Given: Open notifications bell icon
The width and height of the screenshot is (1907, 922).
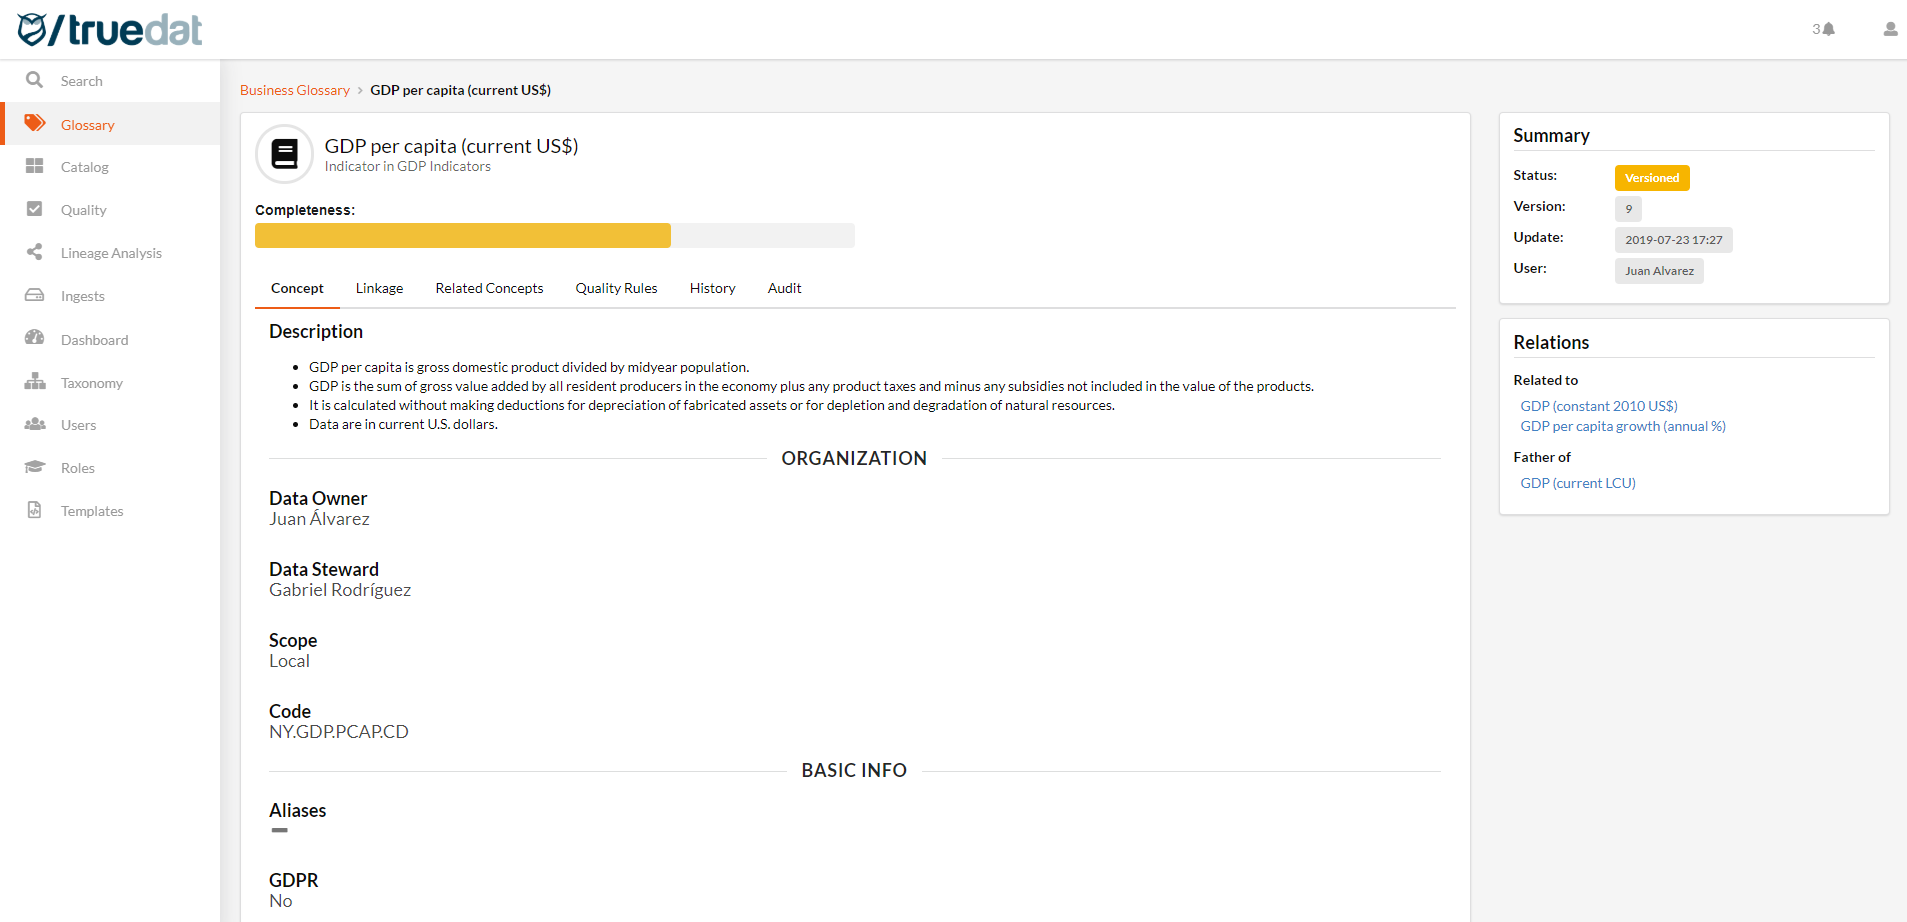Looking at the screenshot, I should click(1828, 29).
